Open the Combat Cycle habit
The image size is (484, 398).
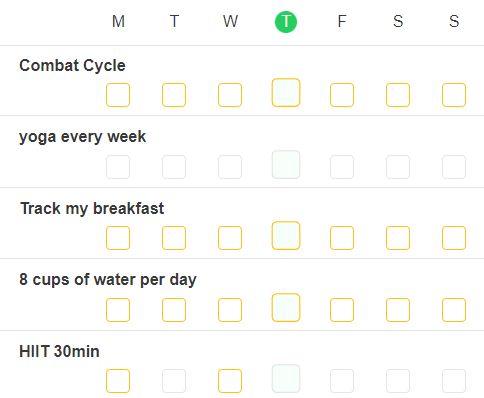pyautogui.click(x=72, y=65)
